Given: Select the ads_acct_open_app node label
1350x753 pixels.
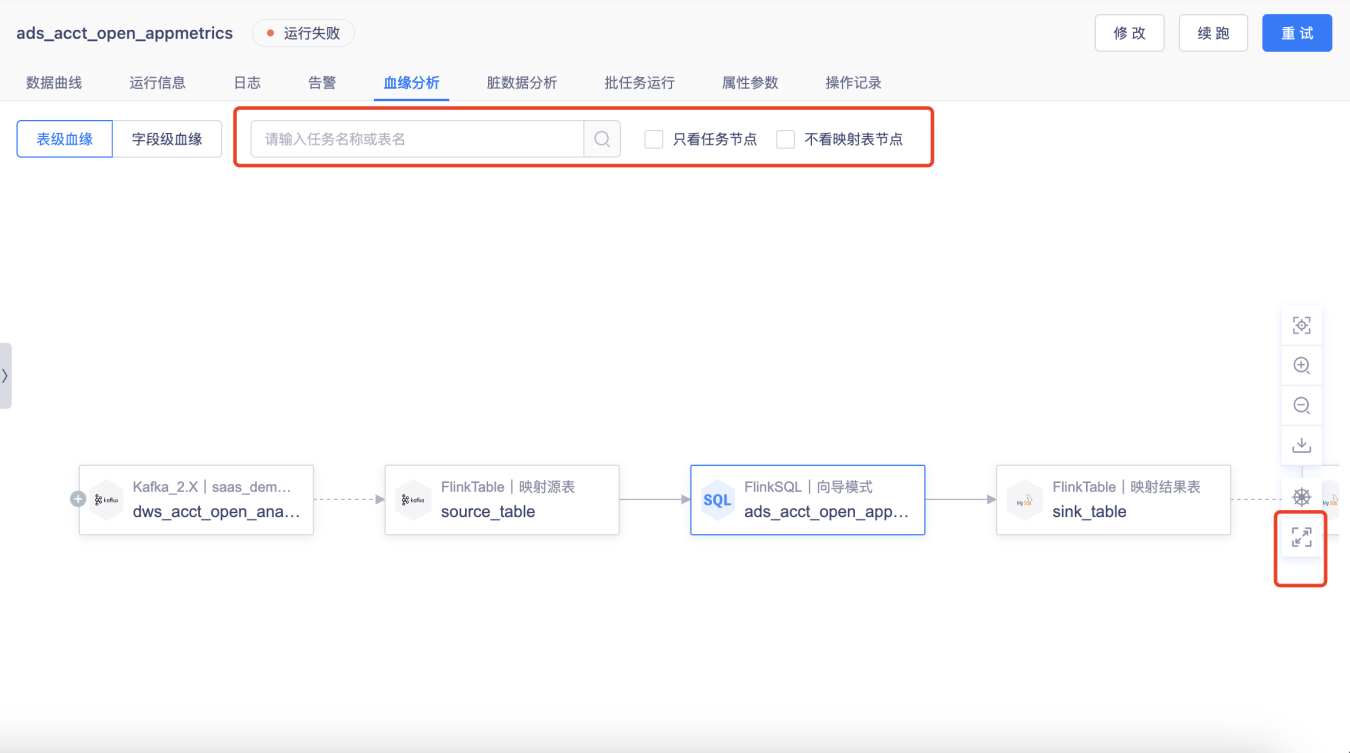Looking at the screenshot, I should click(827, 512).
